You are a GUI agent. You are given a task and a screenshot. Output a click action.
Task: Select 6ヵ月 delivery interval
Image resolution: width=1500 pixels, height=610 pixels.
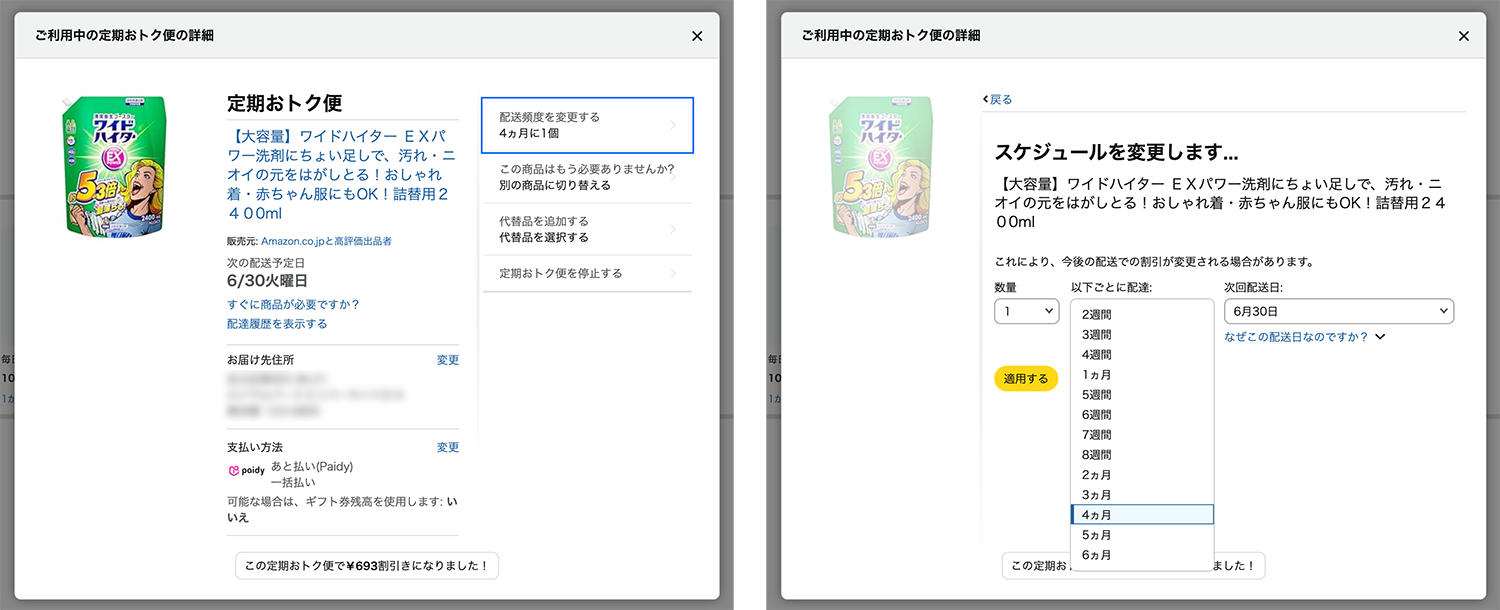1142,554
